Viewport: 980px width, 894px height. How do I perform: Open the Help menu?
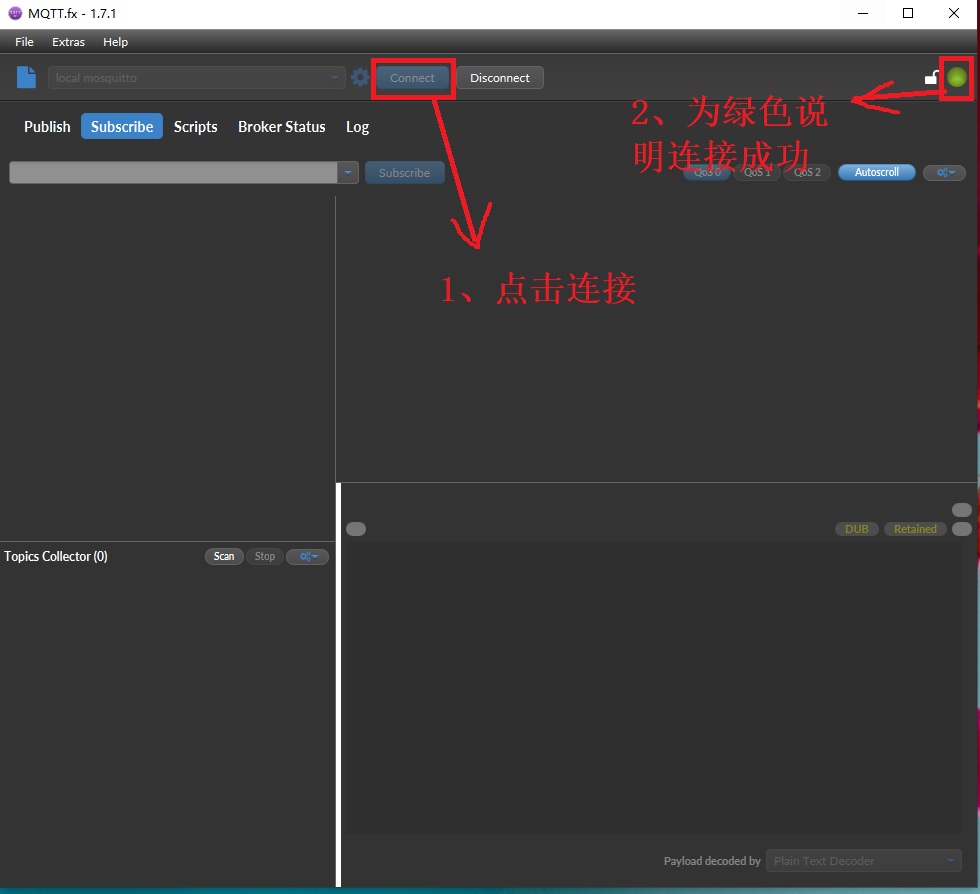point(116,42)
